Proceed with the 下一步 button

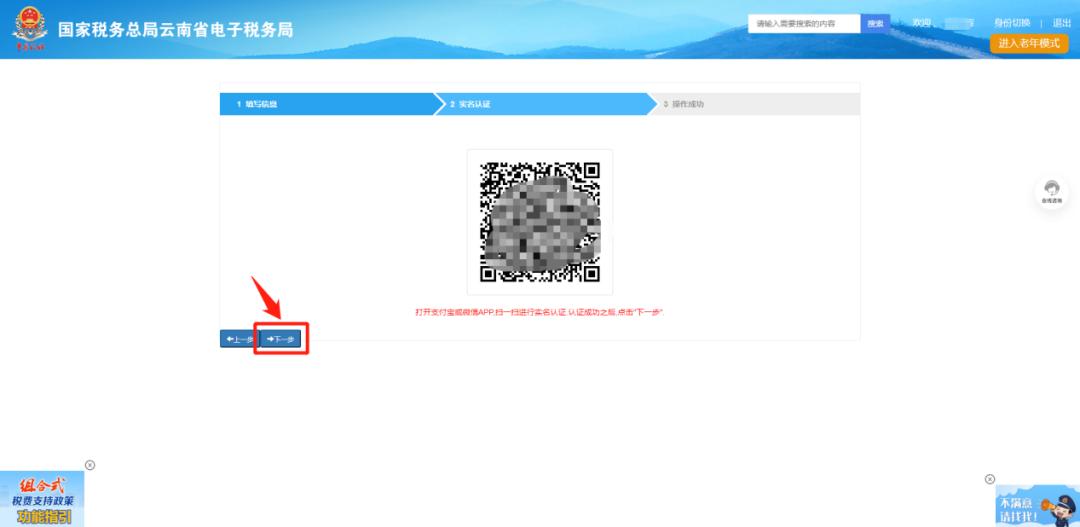280,339
